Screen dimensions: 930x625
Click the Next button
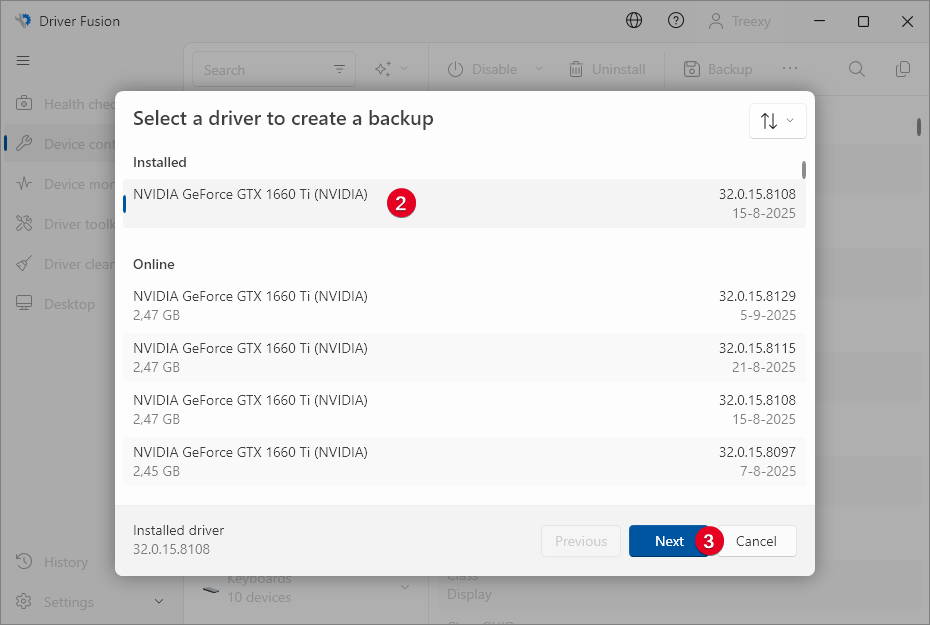coord(669,541)
